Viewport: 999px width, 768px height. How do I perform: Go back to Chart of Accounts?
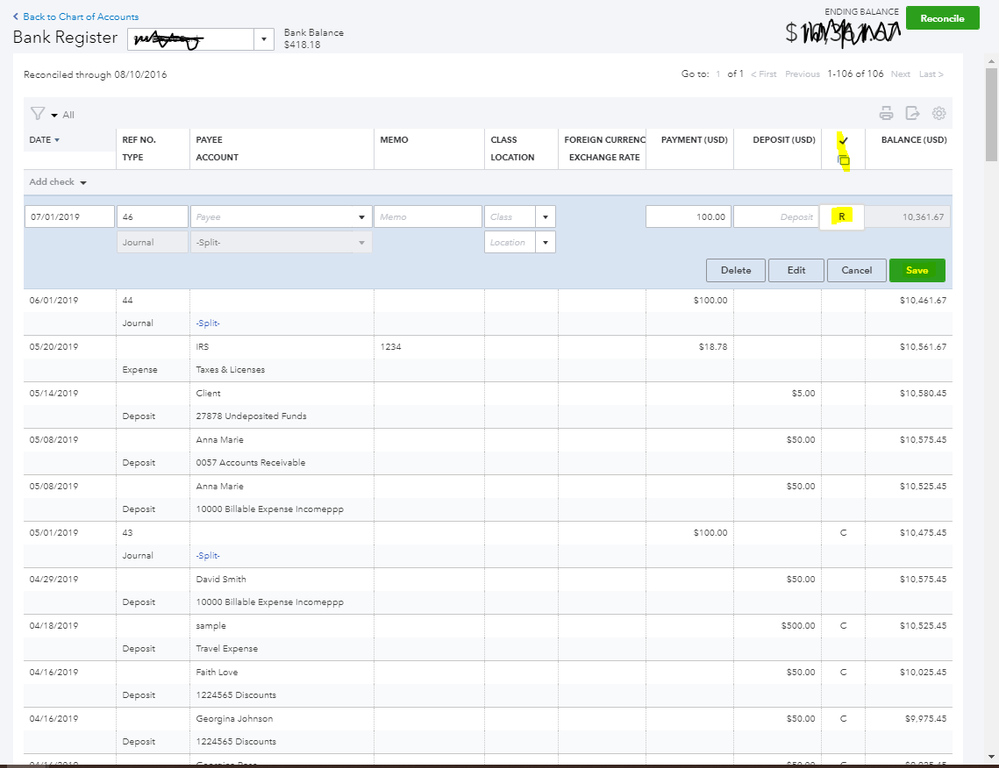coord(80,17)
